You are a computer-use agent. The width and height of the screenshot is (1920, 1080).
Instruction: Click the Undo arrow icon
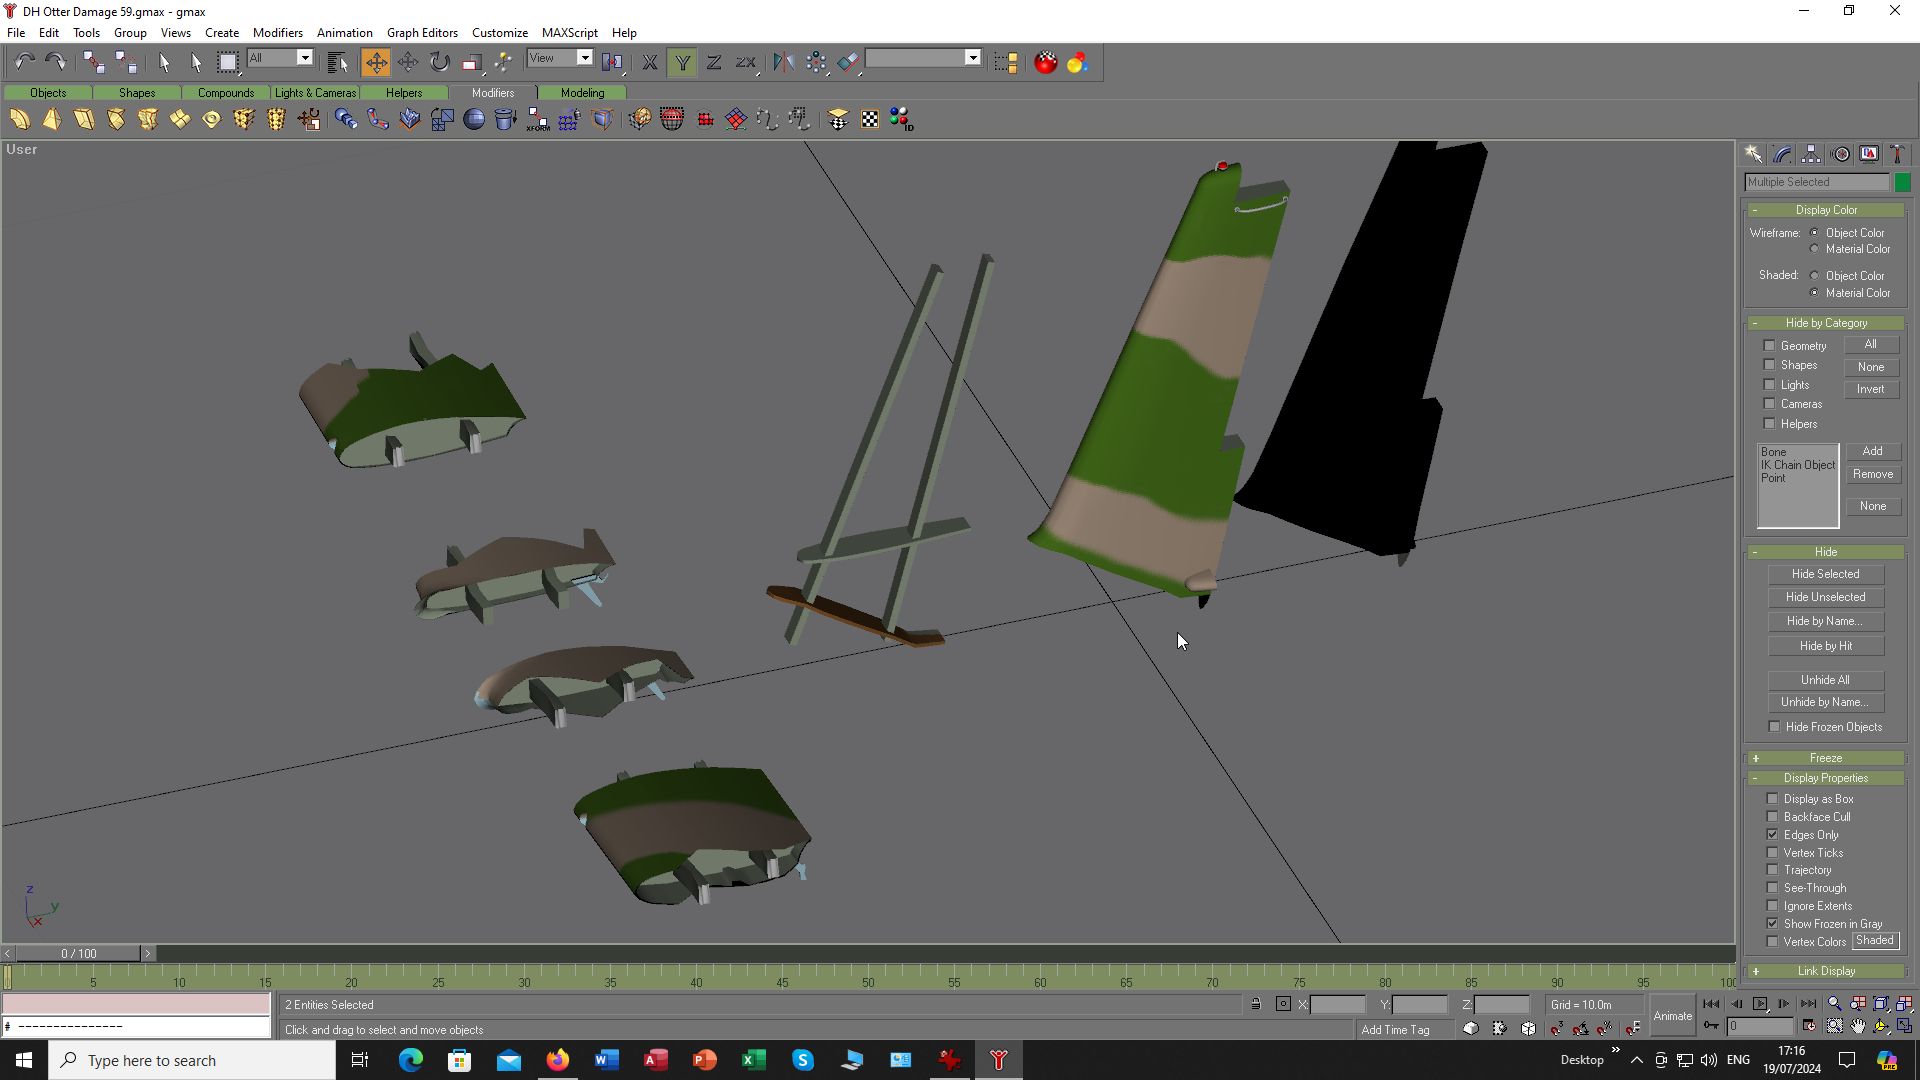24,62
